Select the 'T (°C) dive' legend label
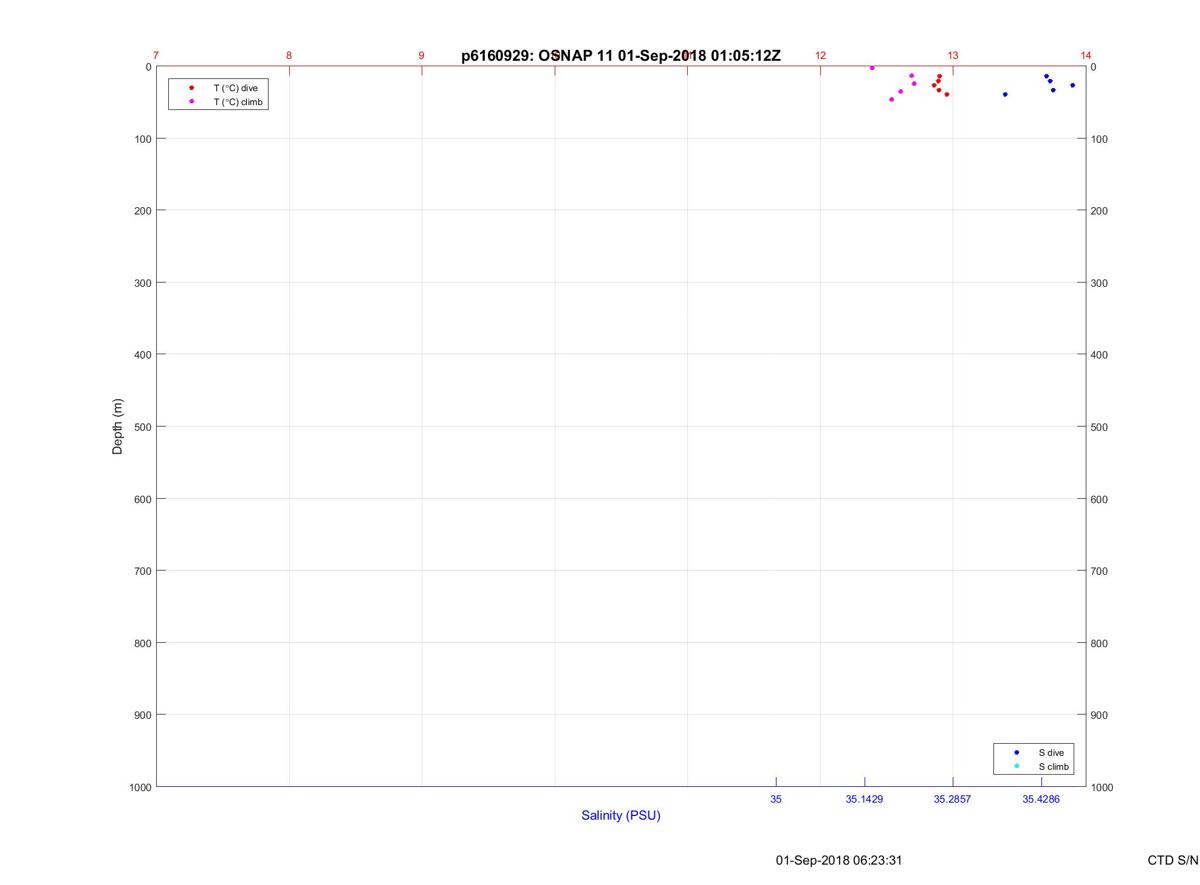Image resolution: width=1200 pixels, height=885 pixels. click(235, 88)
